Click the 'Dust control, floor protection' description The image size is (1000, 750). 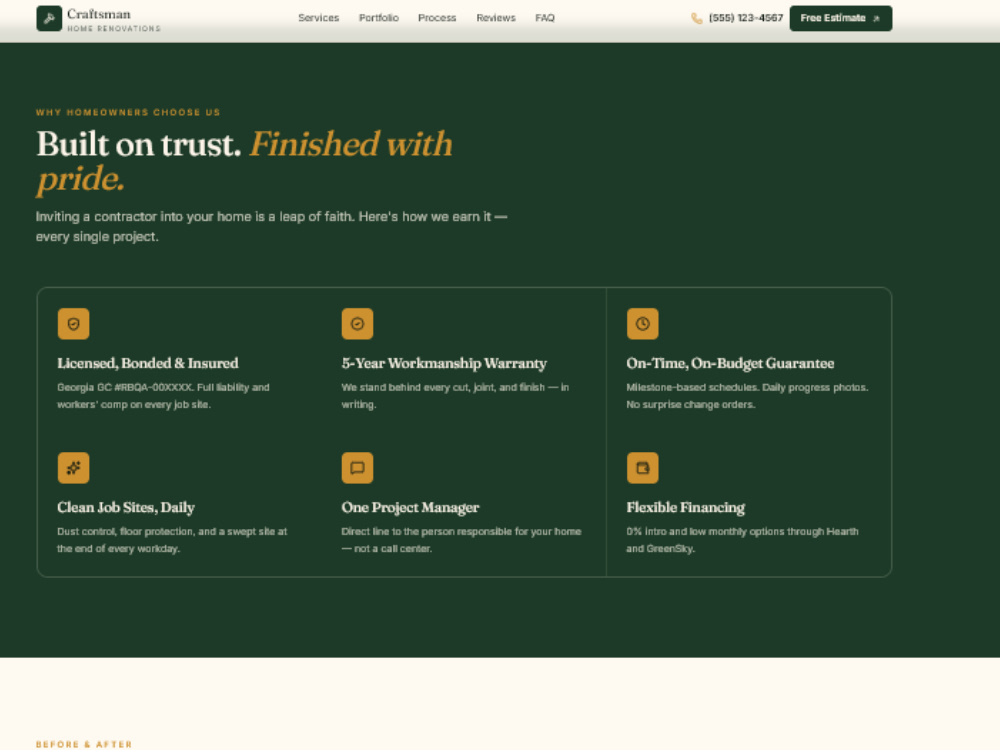point(172,540)
